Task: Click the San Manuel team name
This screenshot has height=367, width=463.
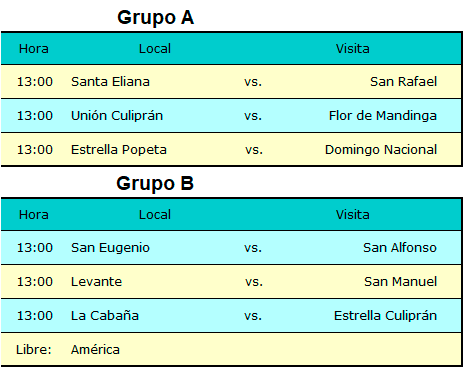Action: pos(400,282)
